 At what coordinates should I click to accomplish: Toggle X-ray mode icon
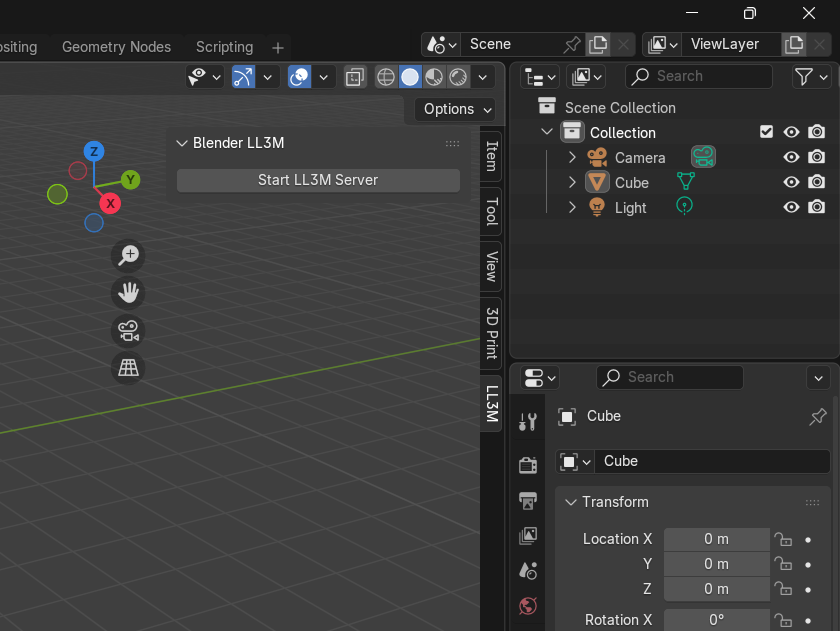[354, 77]
